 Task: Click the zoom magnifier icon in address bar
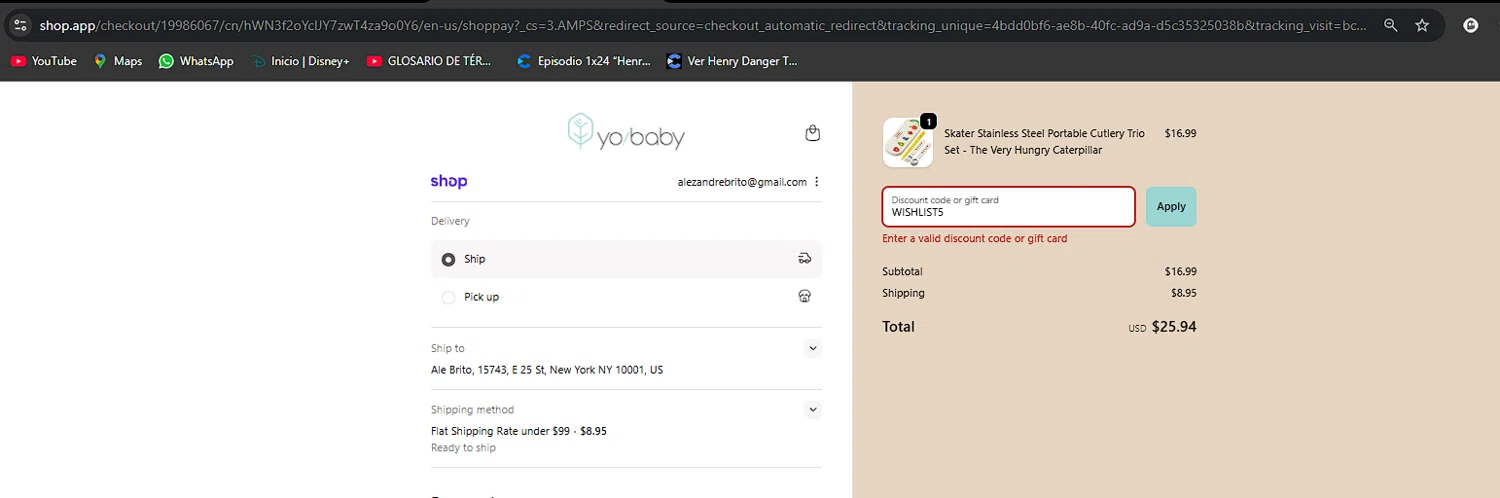(1390, 25)
